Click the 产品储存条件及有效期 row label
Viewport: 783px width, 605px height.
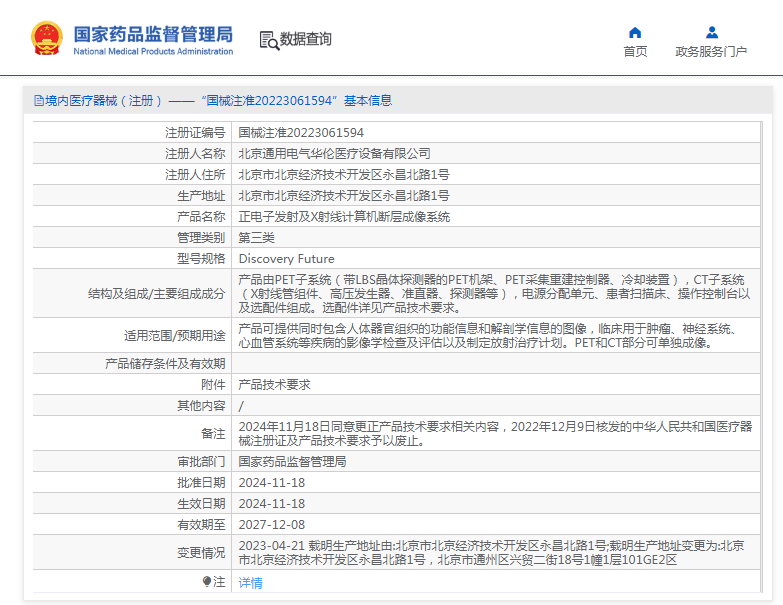click(165, 363)
